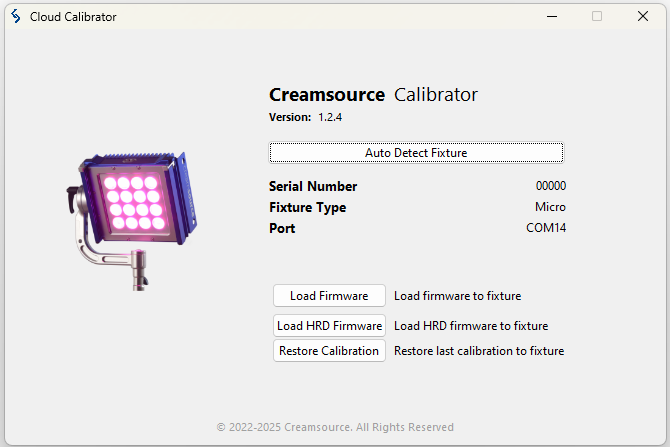
Task: Click the Fixture Type label
Action: tap(308, 208)
